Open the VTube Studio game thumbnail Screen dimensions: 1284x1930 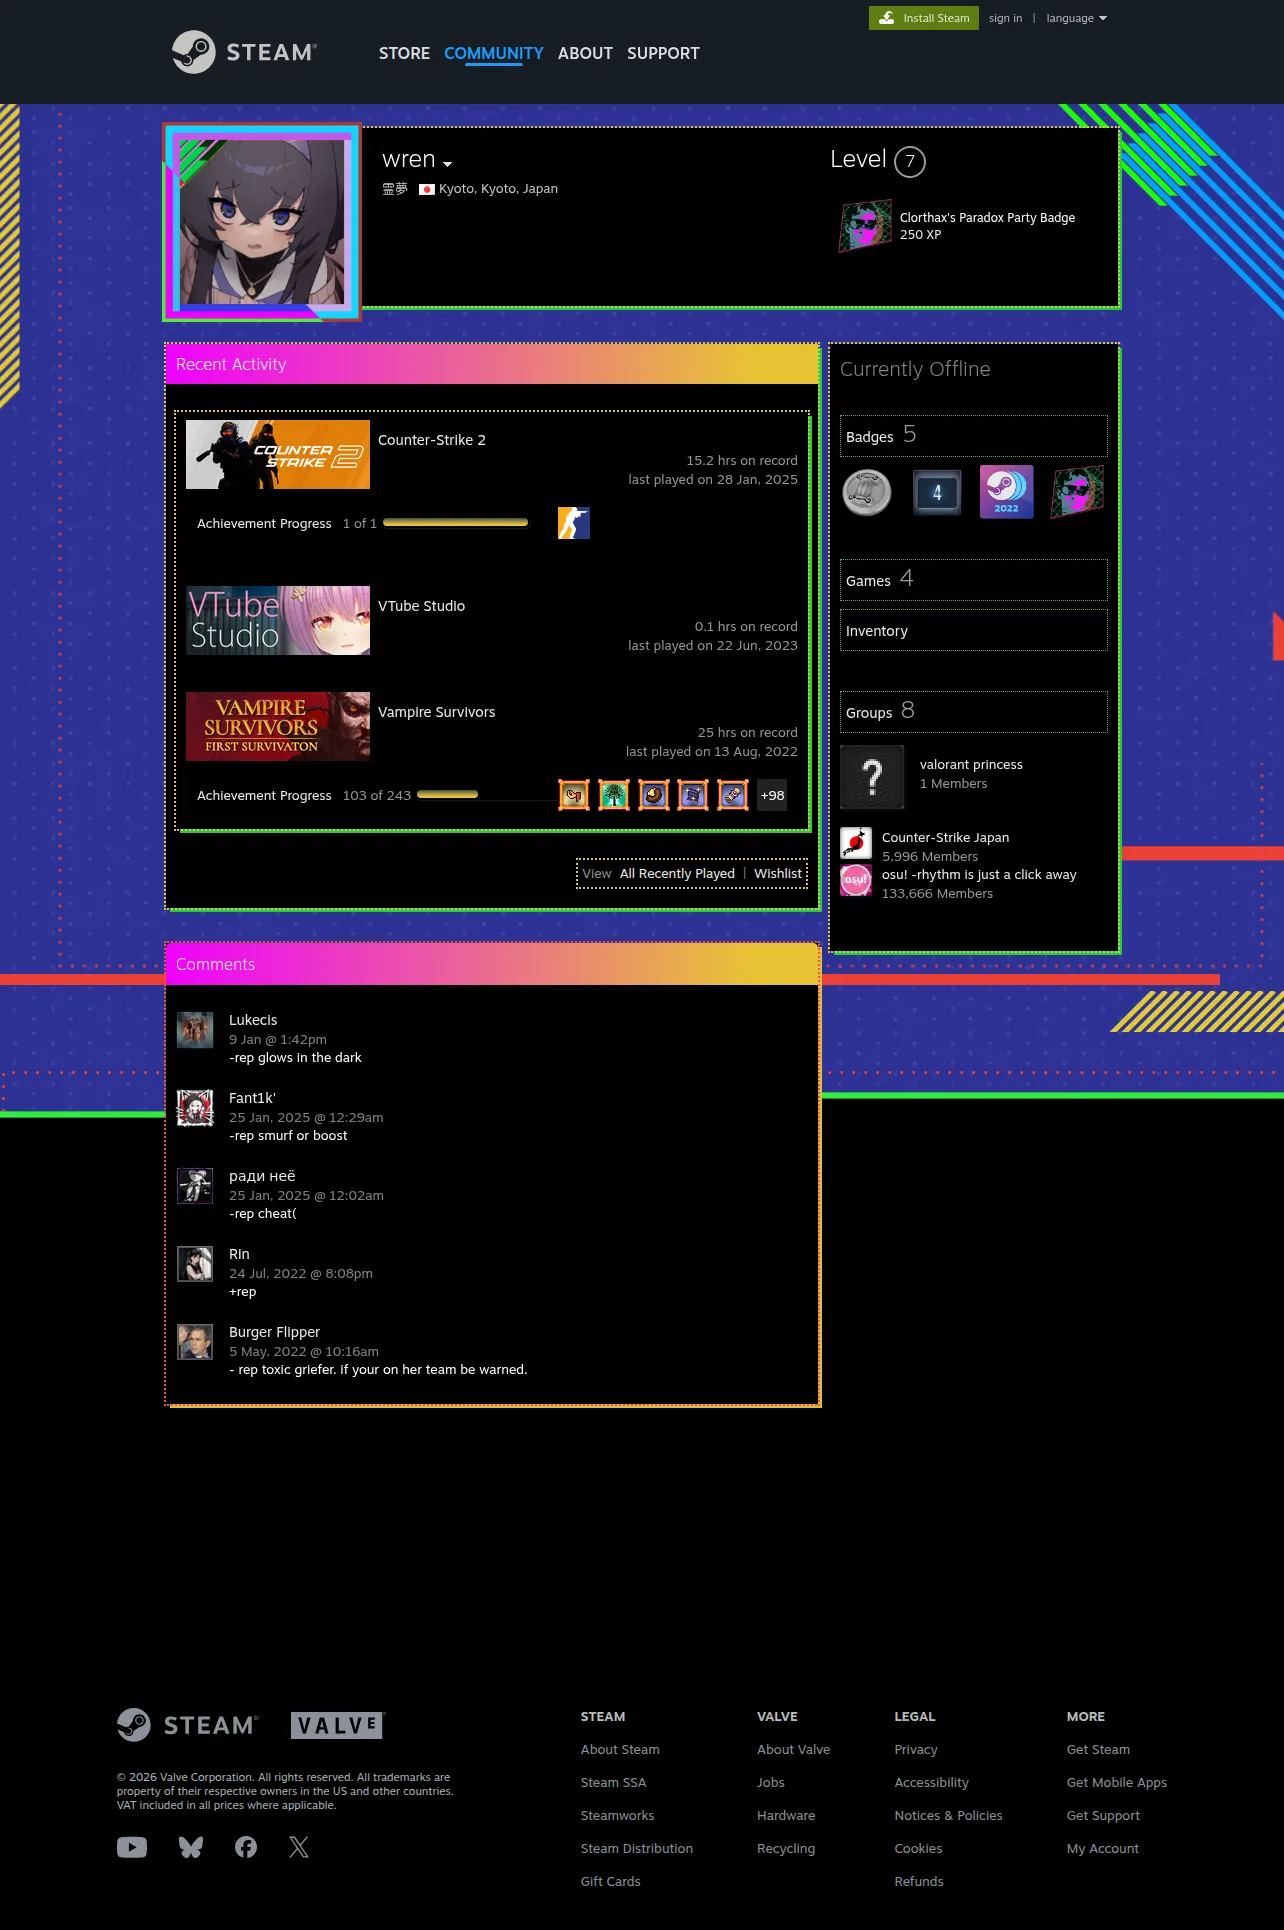pos(278,620)
